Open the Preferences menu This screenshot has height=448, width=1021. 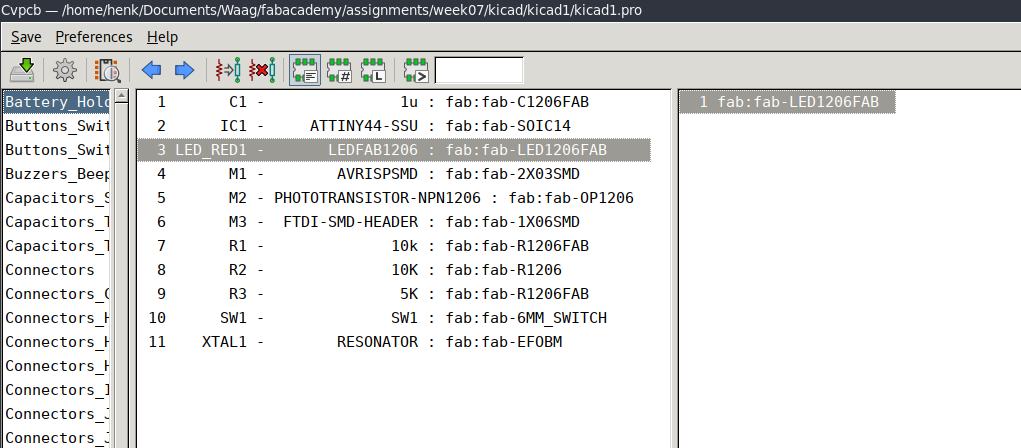[94, 37]
